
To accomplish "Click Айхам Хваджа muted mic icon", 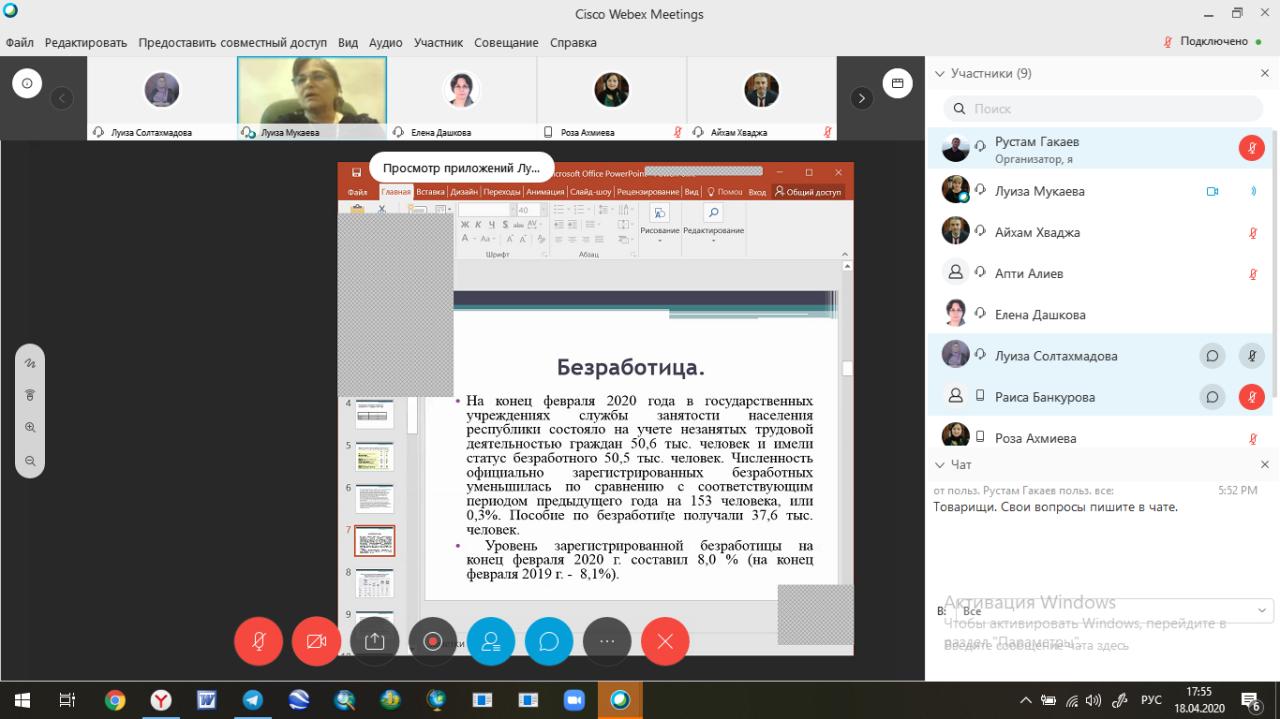I will [1252, 233].
